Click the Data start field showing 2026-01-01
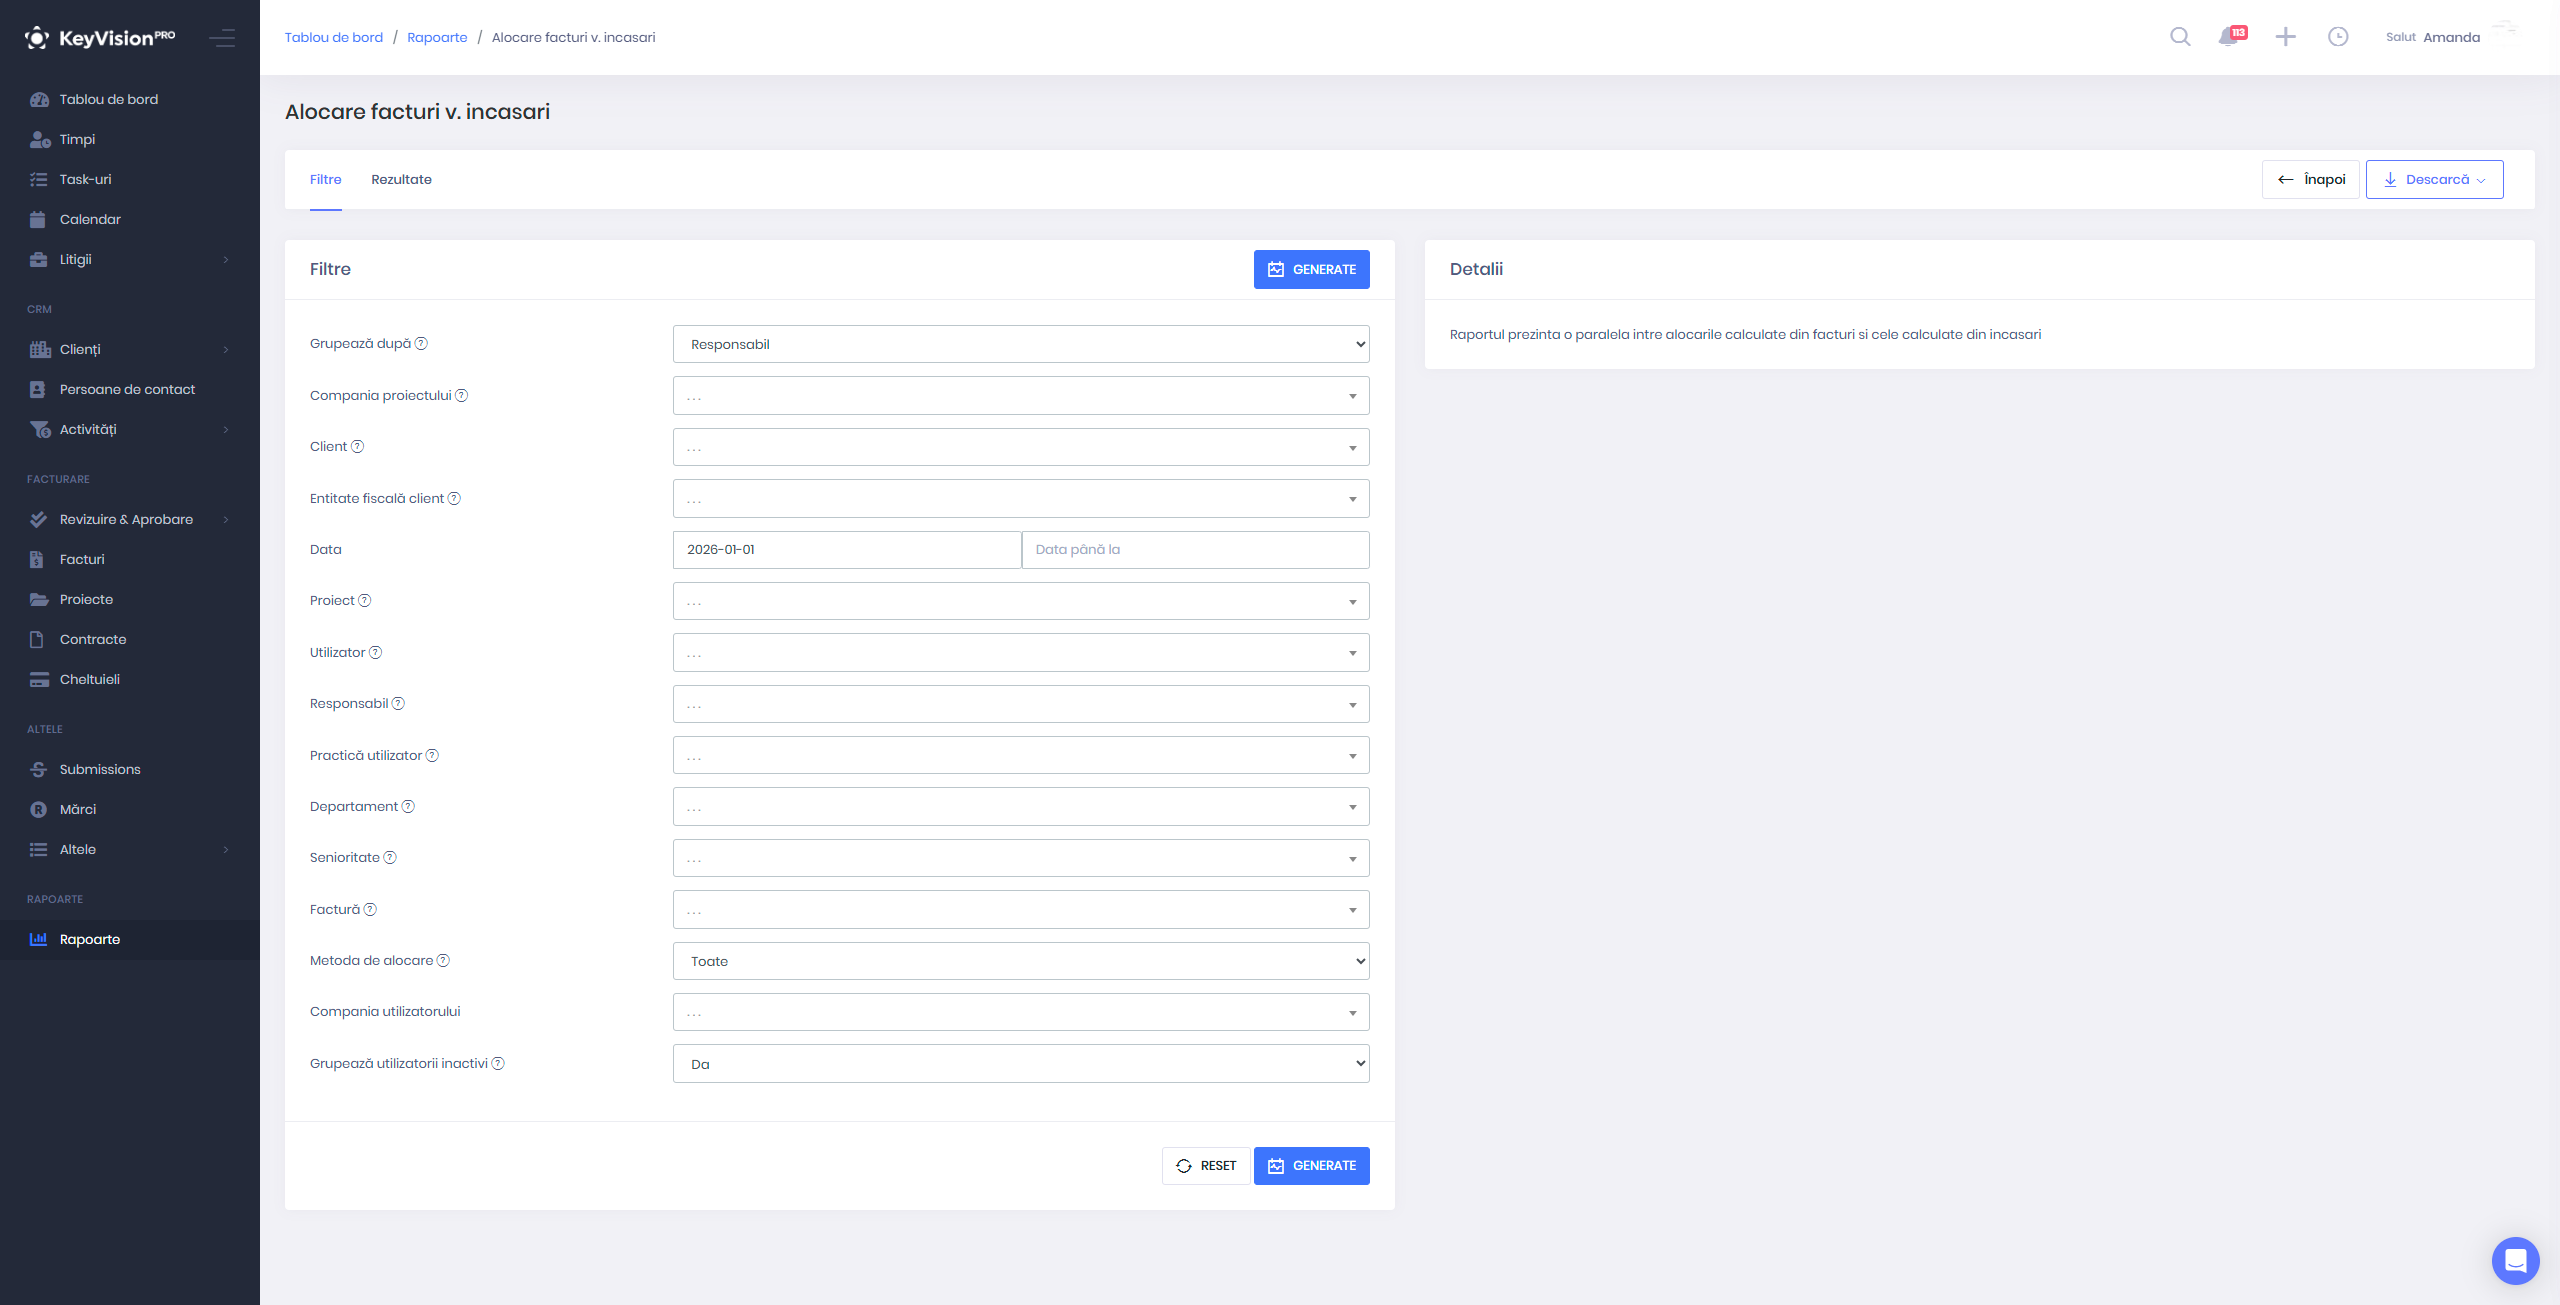Viewport: 2560px width, 1305px height. point(846,550)
